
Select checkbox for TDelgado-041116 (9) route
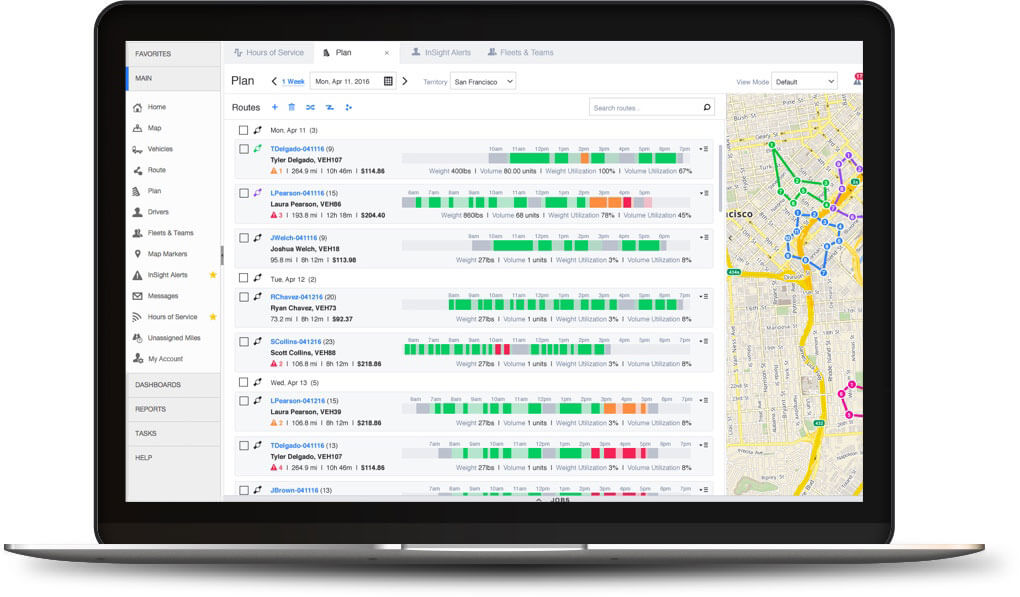[244, 149]
